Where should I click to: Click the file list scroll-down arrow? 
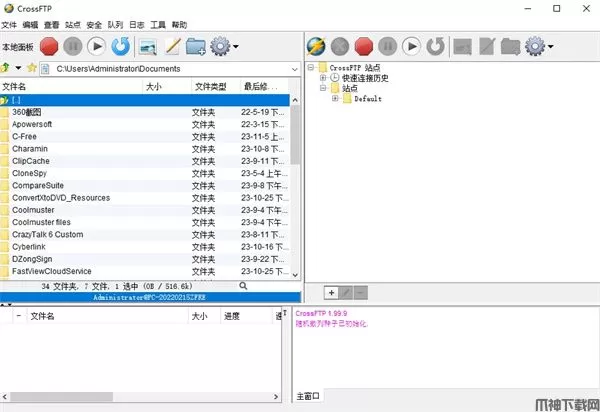pyautogui.click(x=295, y=275)
